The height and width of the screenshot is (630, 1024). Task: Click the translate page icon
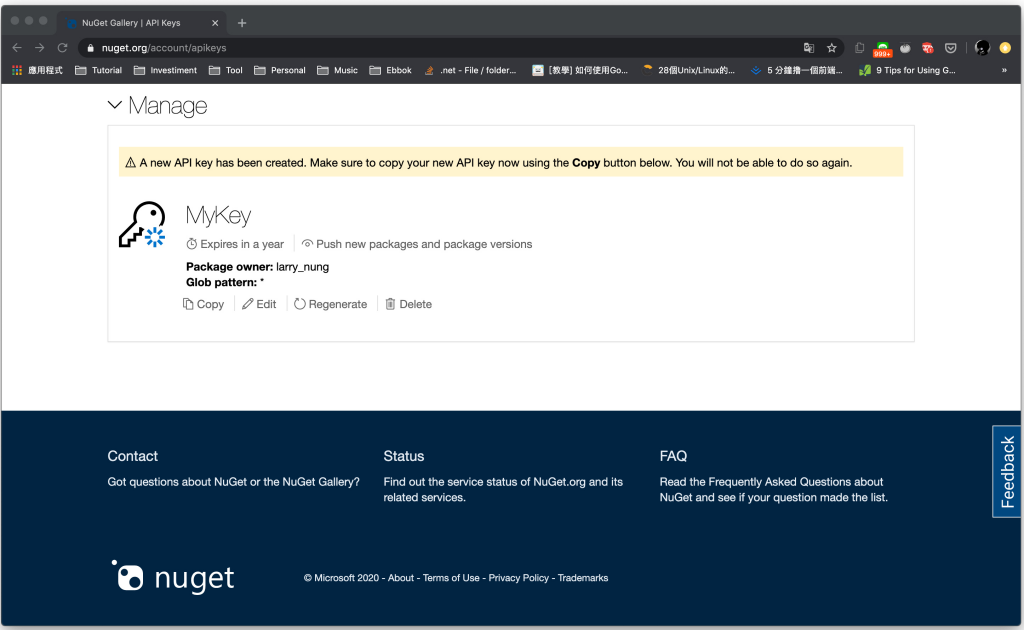point(808,48)
